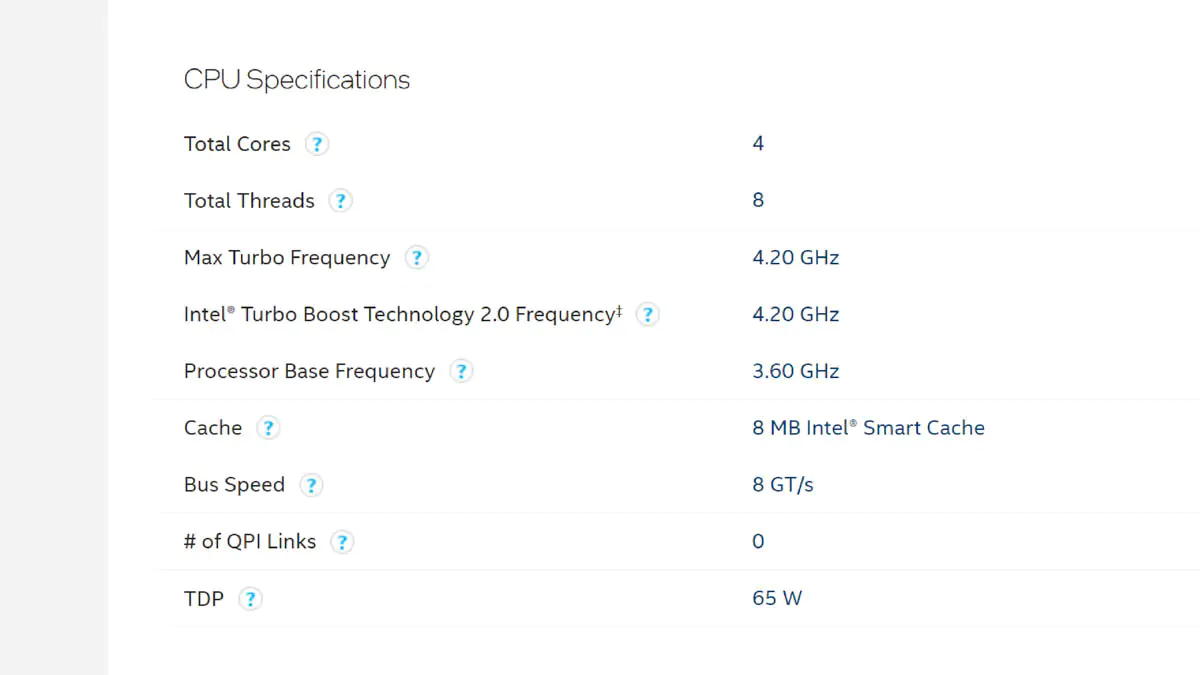The width and height of the screenshot is (1200, 675).
Task: Click the Intel Turbo Boost Technology label
Action: click(x=403, y=314)
